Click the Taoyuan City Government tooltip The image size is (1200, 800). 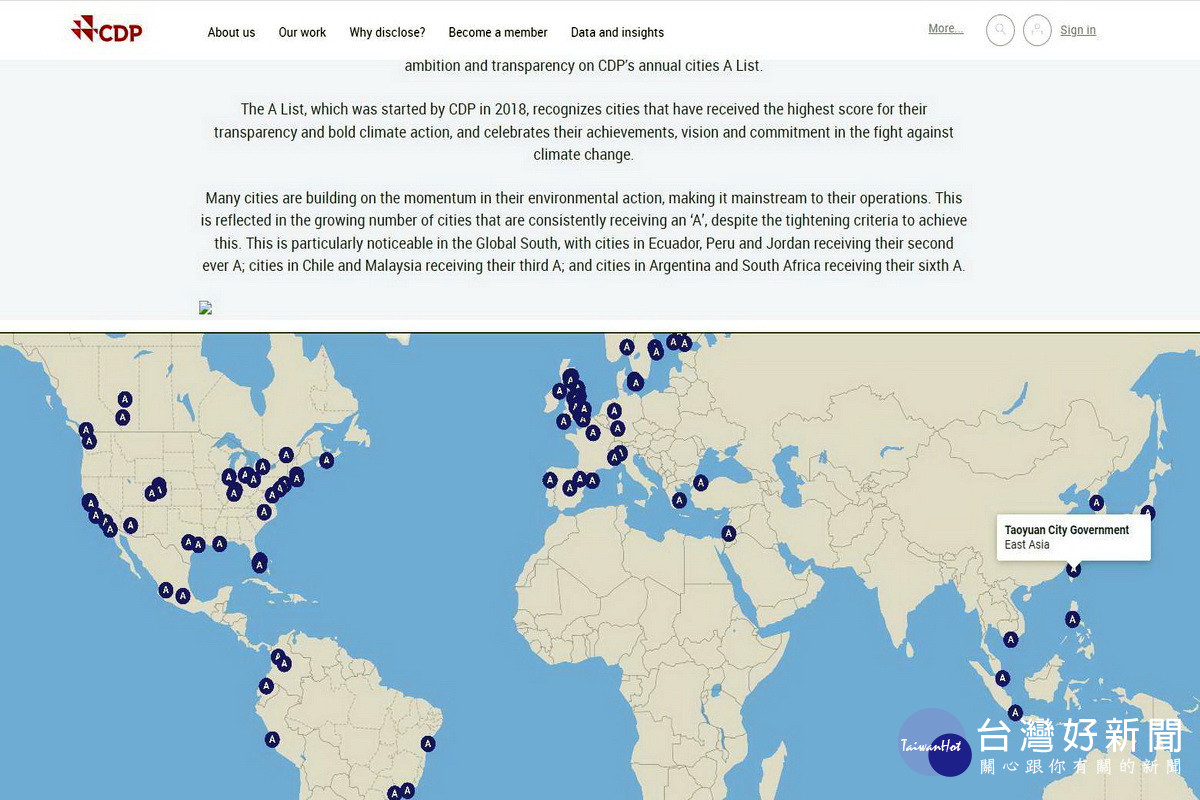[x=1074, y=538]
